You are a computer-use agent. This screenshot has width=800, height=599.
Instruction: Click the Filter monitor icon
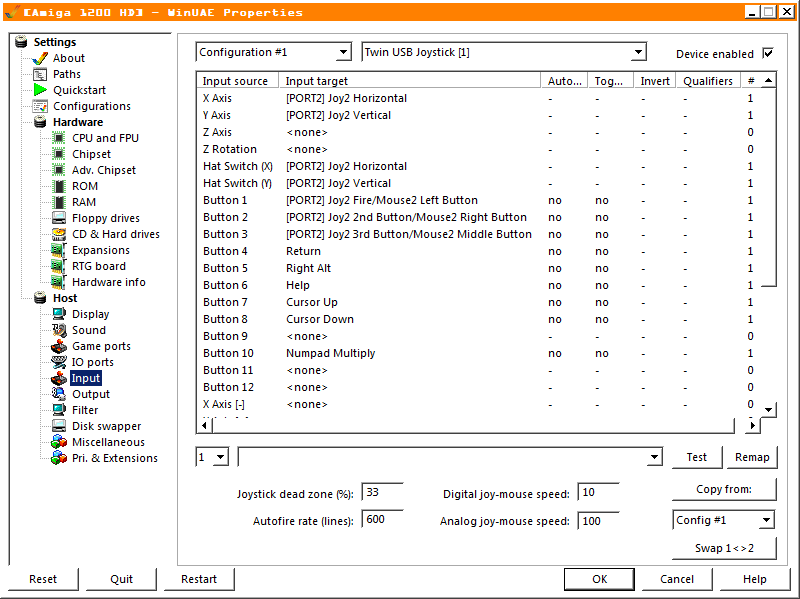(x=59, y=410)
